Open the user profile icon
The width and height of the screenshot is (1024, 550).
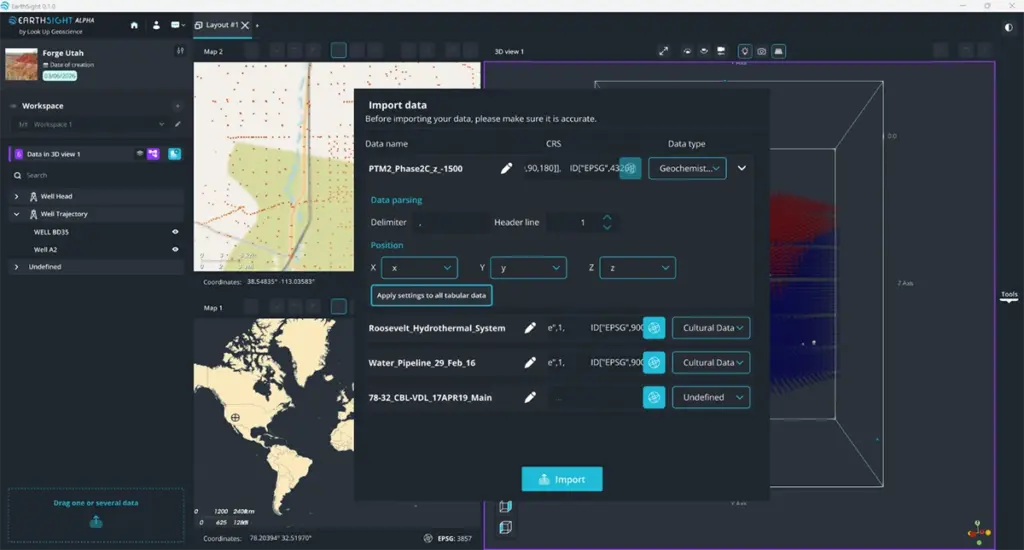click(x=156, y=25)
